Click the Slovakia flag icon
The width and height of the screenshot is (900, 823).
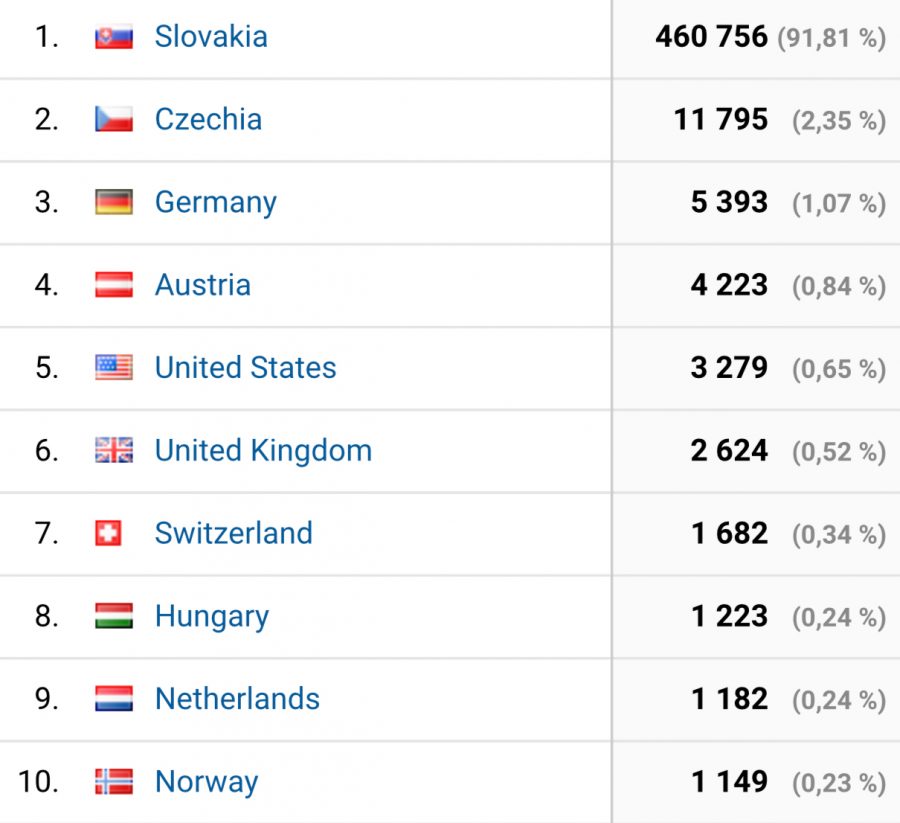(114, 37)
